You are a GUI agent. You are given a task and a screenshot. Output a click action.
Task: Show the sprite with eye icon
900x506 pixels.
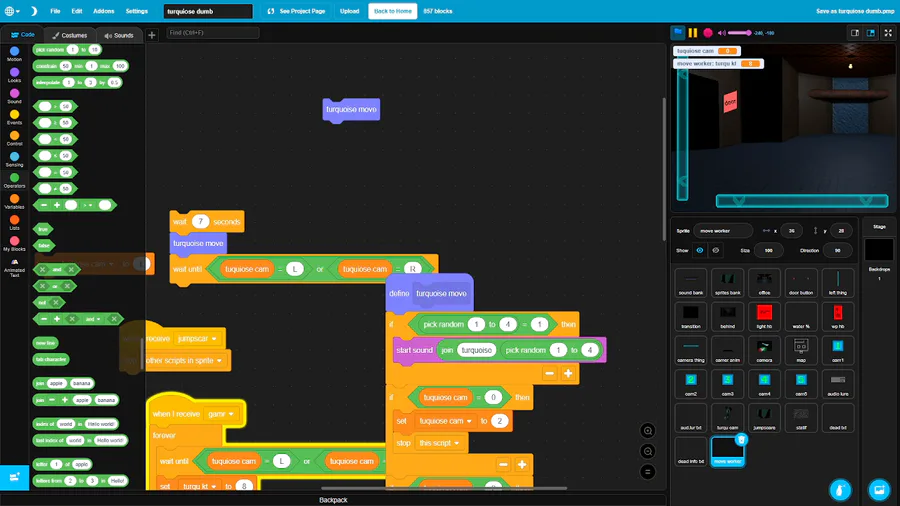point(700,250)
